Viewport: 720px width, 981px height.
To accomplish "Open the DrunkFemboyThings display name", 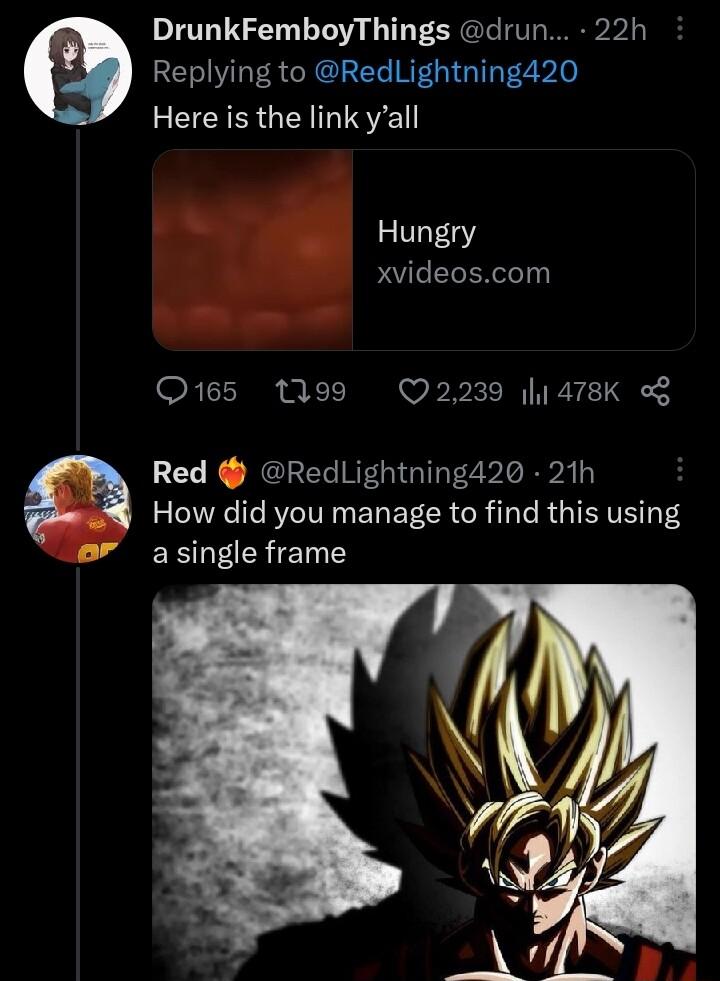I will [300, 31].
